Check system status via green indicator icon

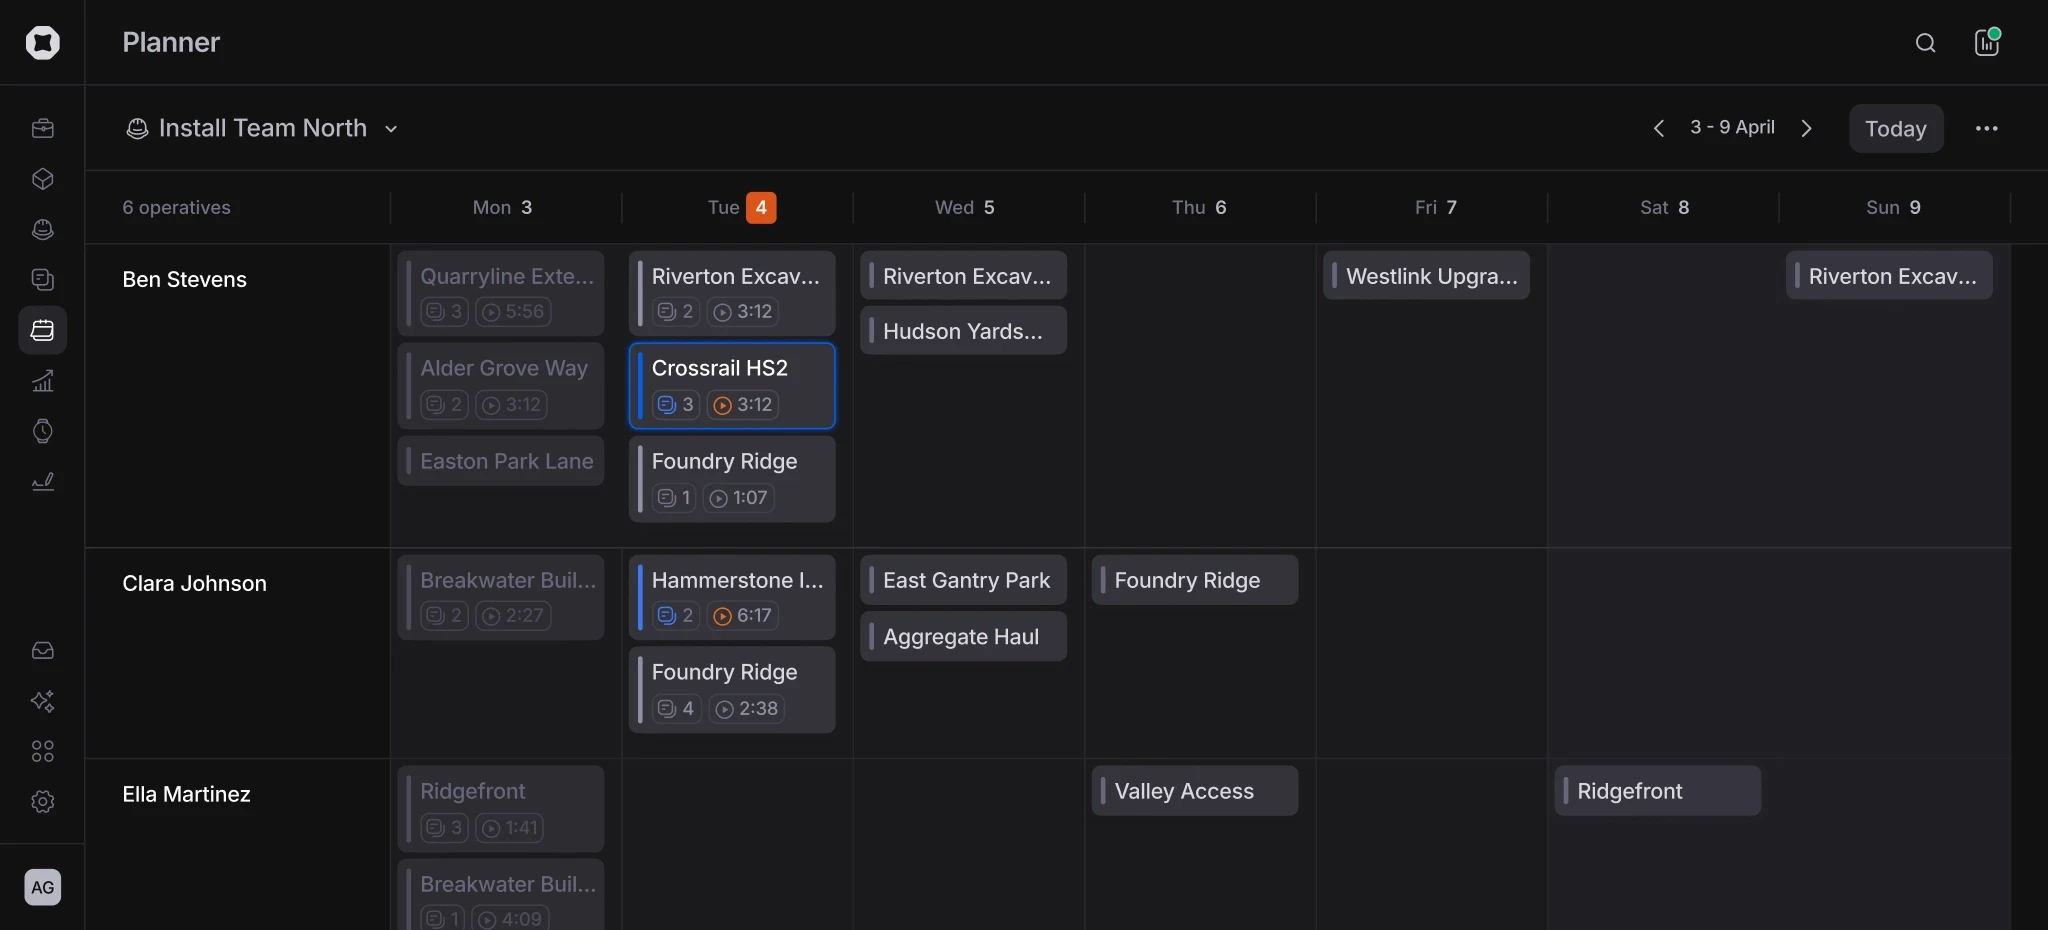click(x=1987, y=43)
